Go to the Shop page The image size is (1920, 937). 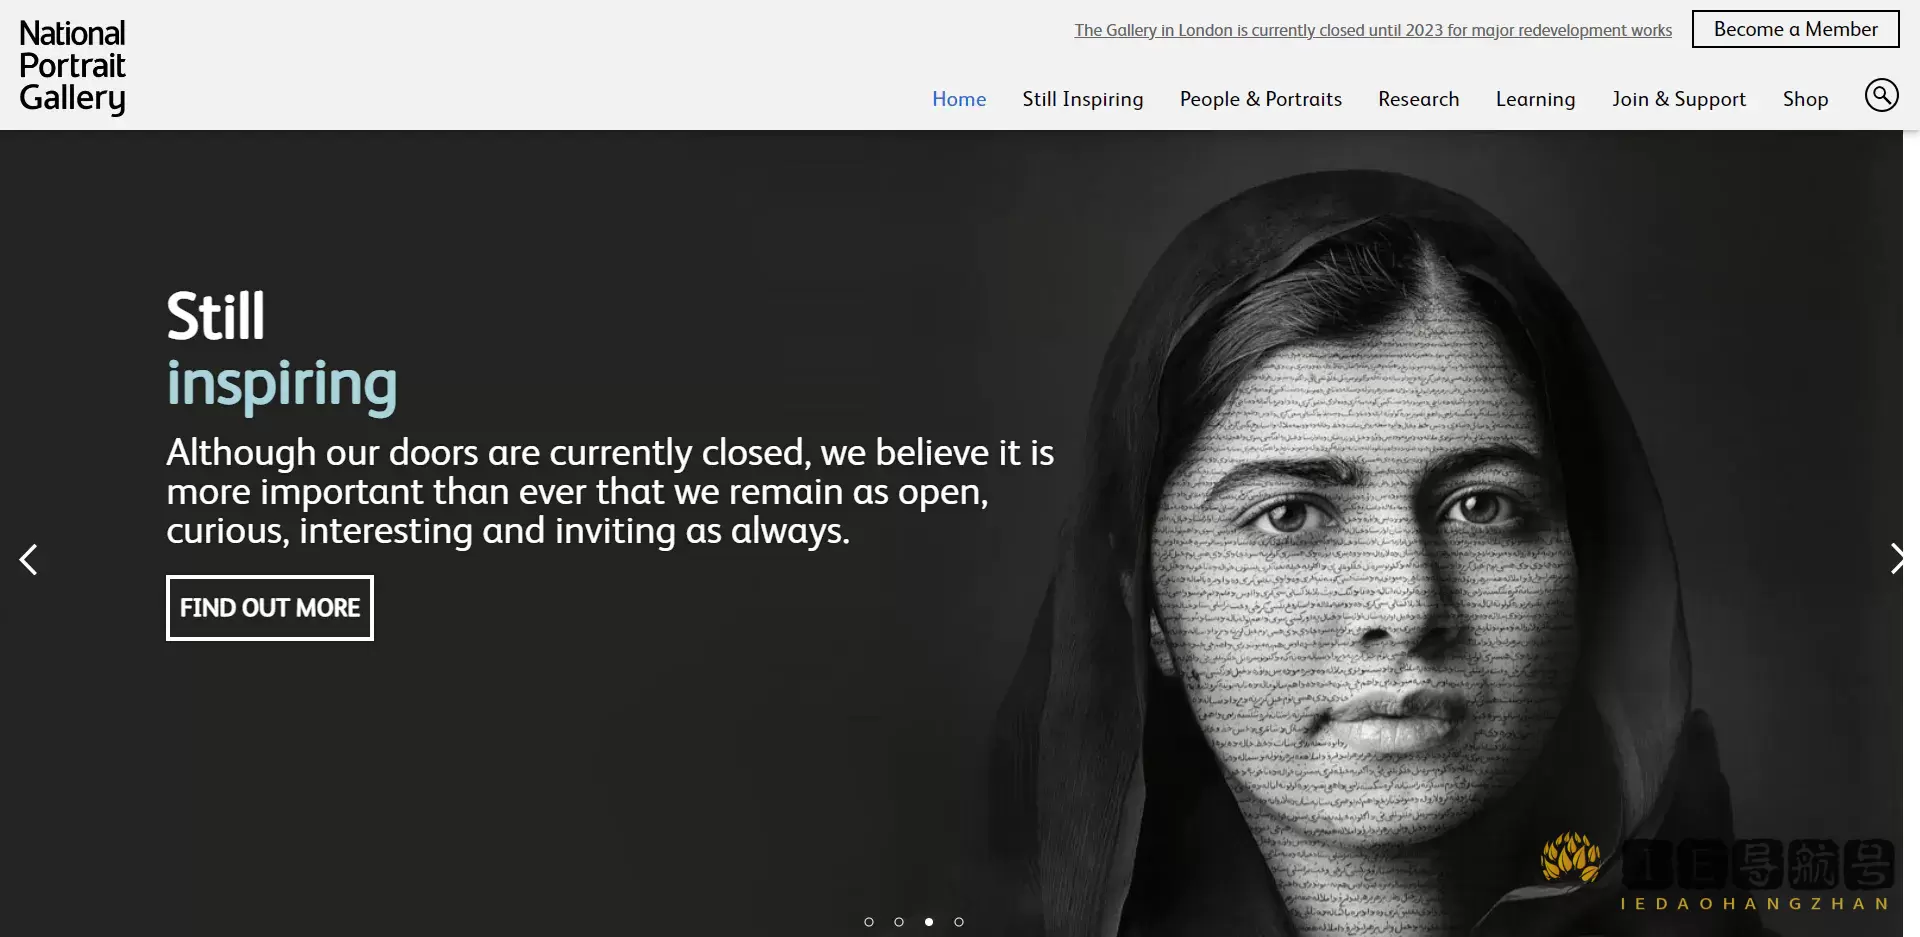pyautogui.click(x=1805, y=99)
